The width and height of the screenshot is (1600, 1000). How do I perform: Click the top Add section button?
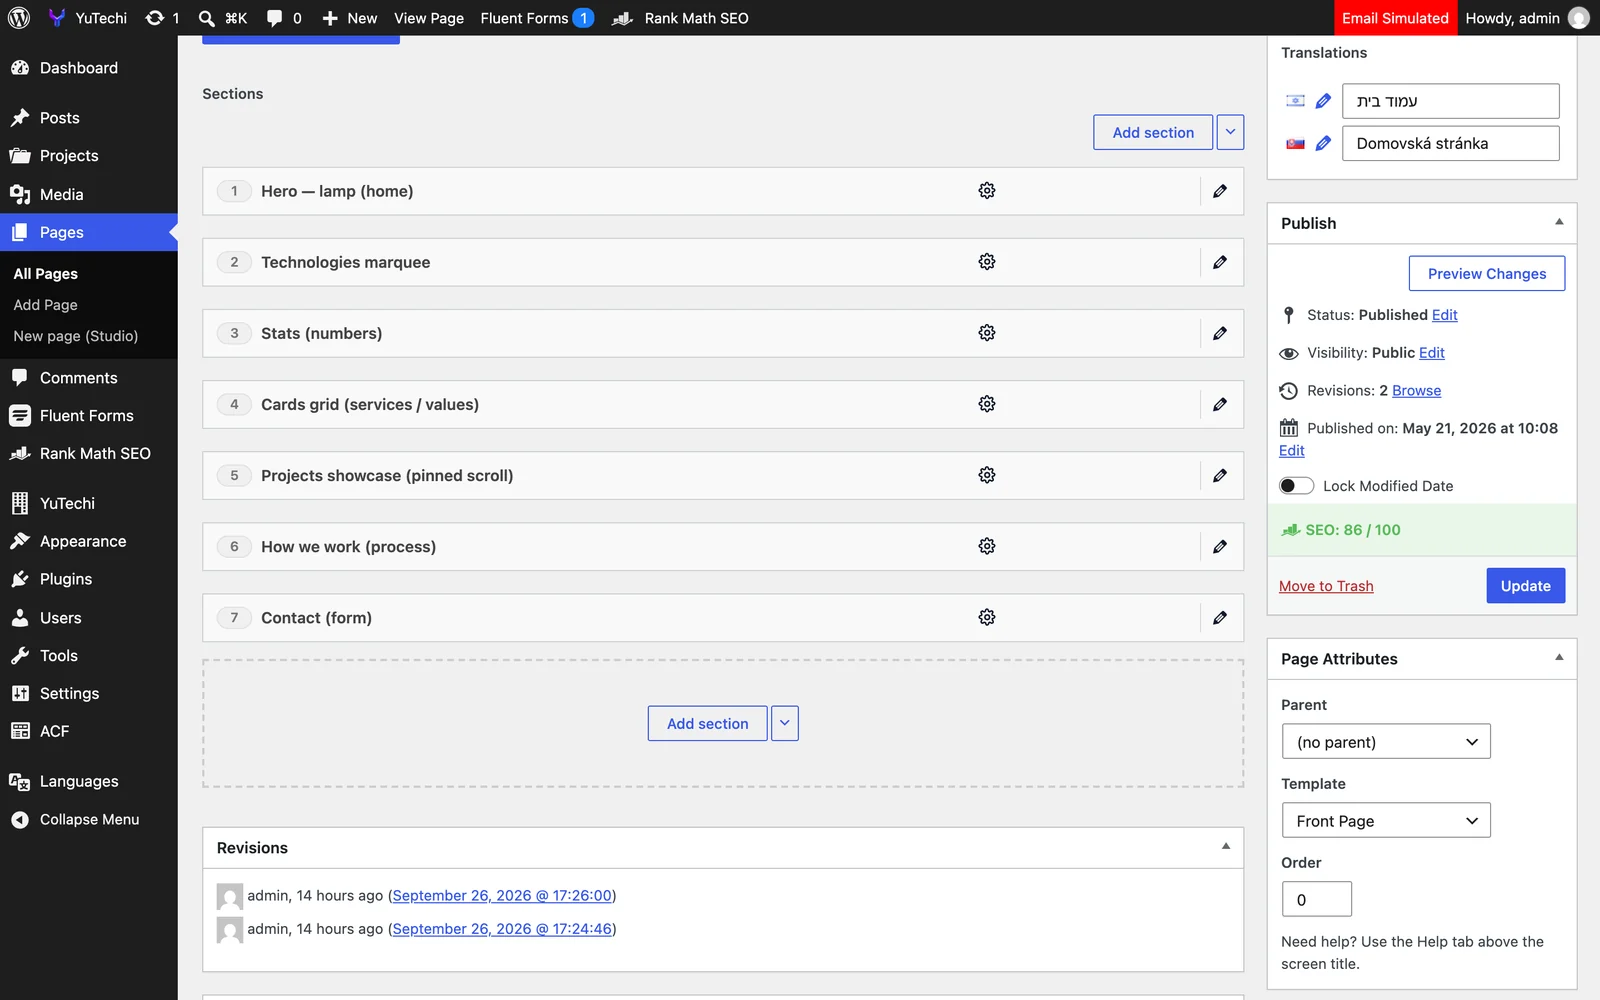click(1153, 132)
